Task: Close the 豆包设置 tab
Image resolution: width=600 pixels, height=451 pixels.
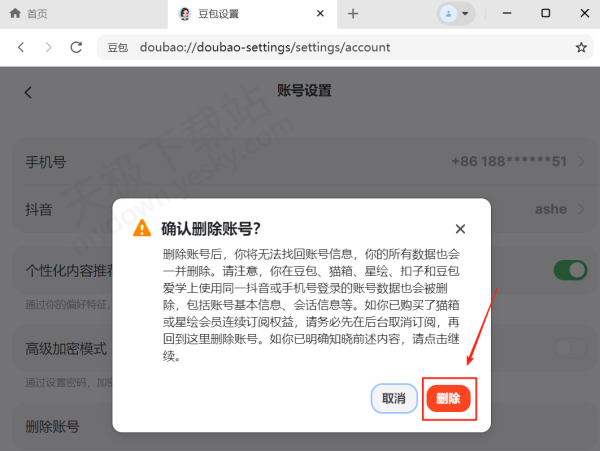Action: pyautogui.click(x=320, y=14)
